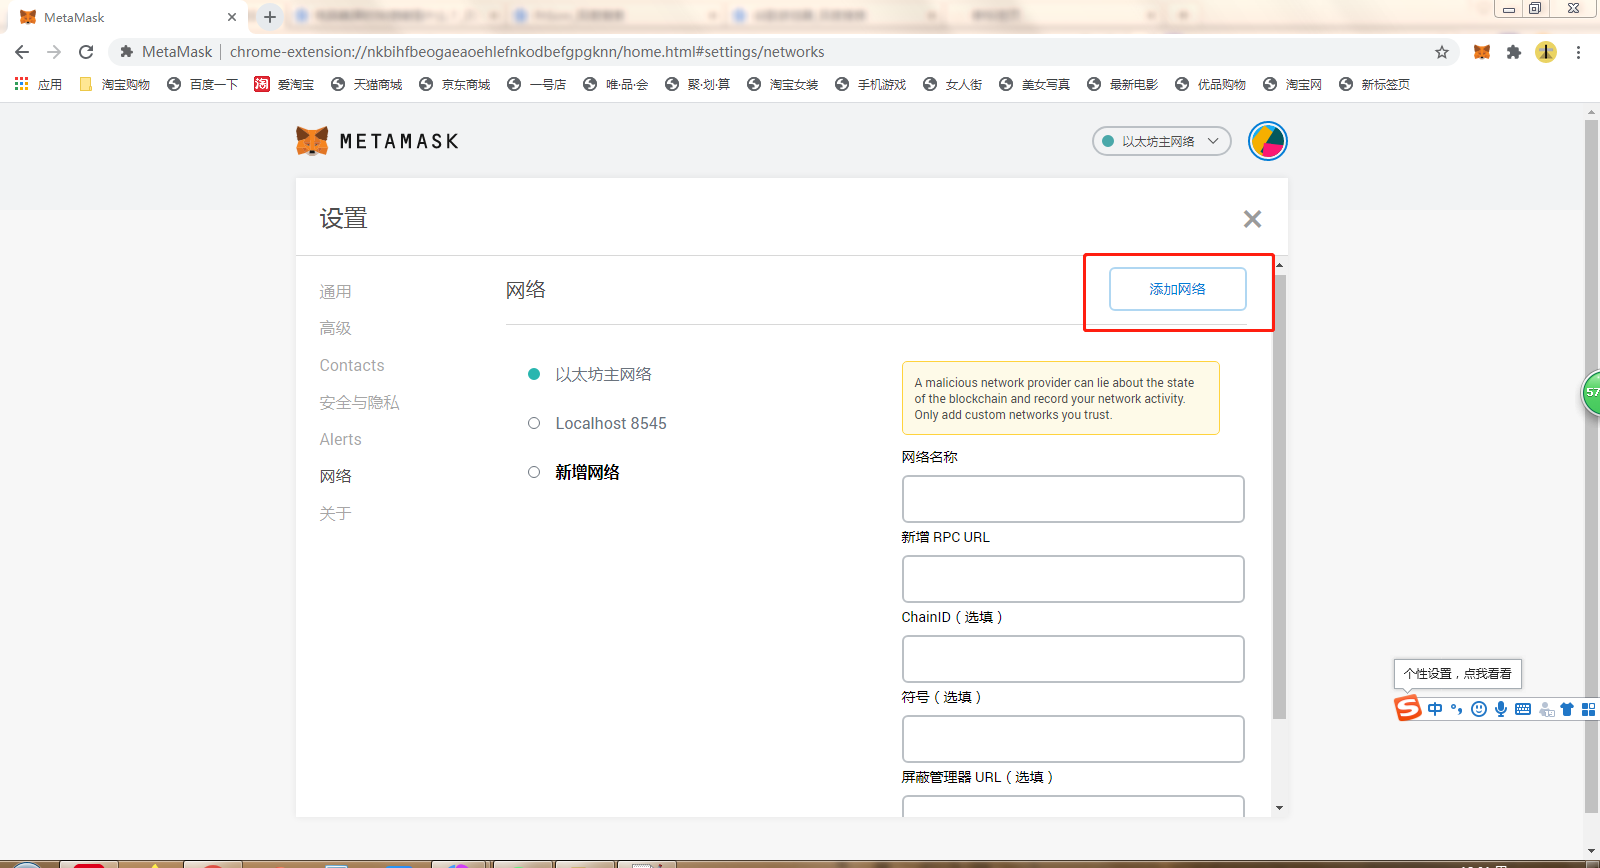1600x868 pixels.
Task: Open the 淘宝购物 bookmark folder
Action: [x=114, y=84]
